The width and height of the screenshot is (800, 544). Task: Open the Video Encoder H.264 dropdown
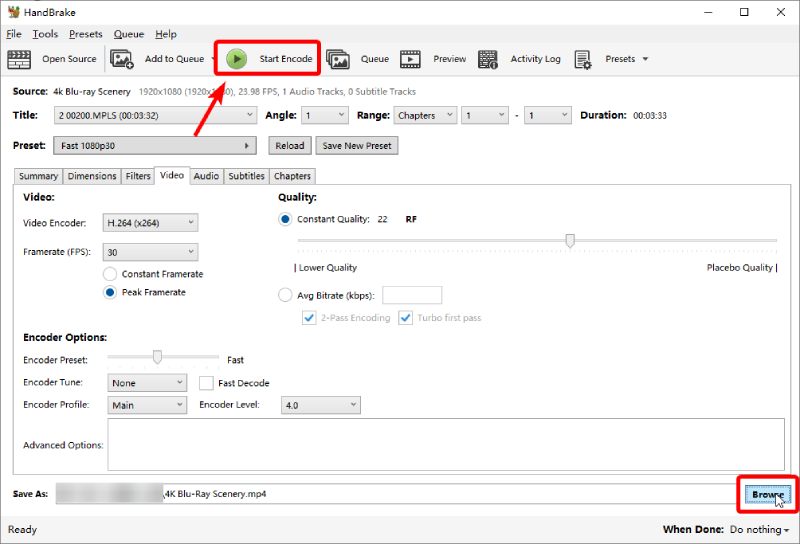pos(151,222)
